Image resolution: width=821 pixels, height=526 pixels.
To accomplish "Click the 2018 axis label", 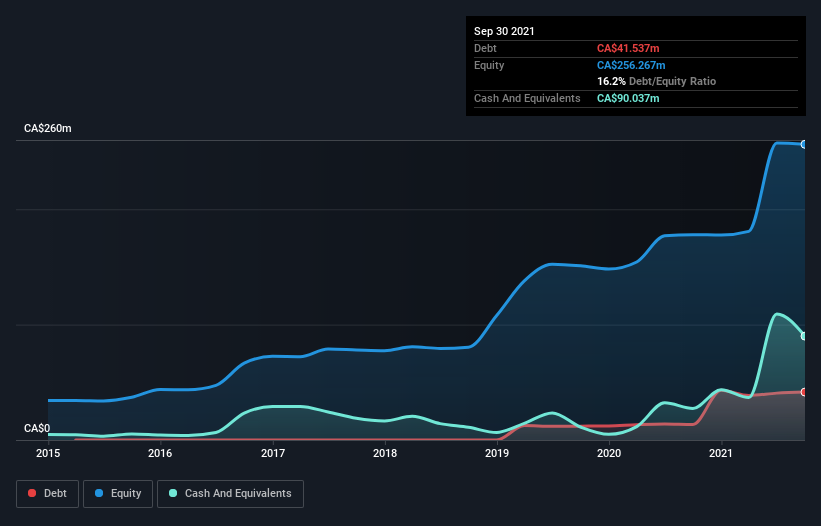I will click(x=385, y=453).
